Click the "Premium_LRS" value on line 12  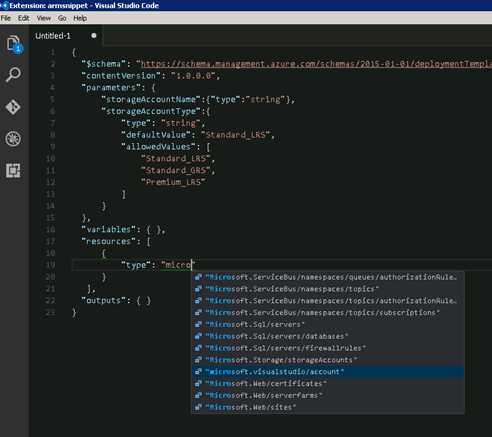[174, 182]
